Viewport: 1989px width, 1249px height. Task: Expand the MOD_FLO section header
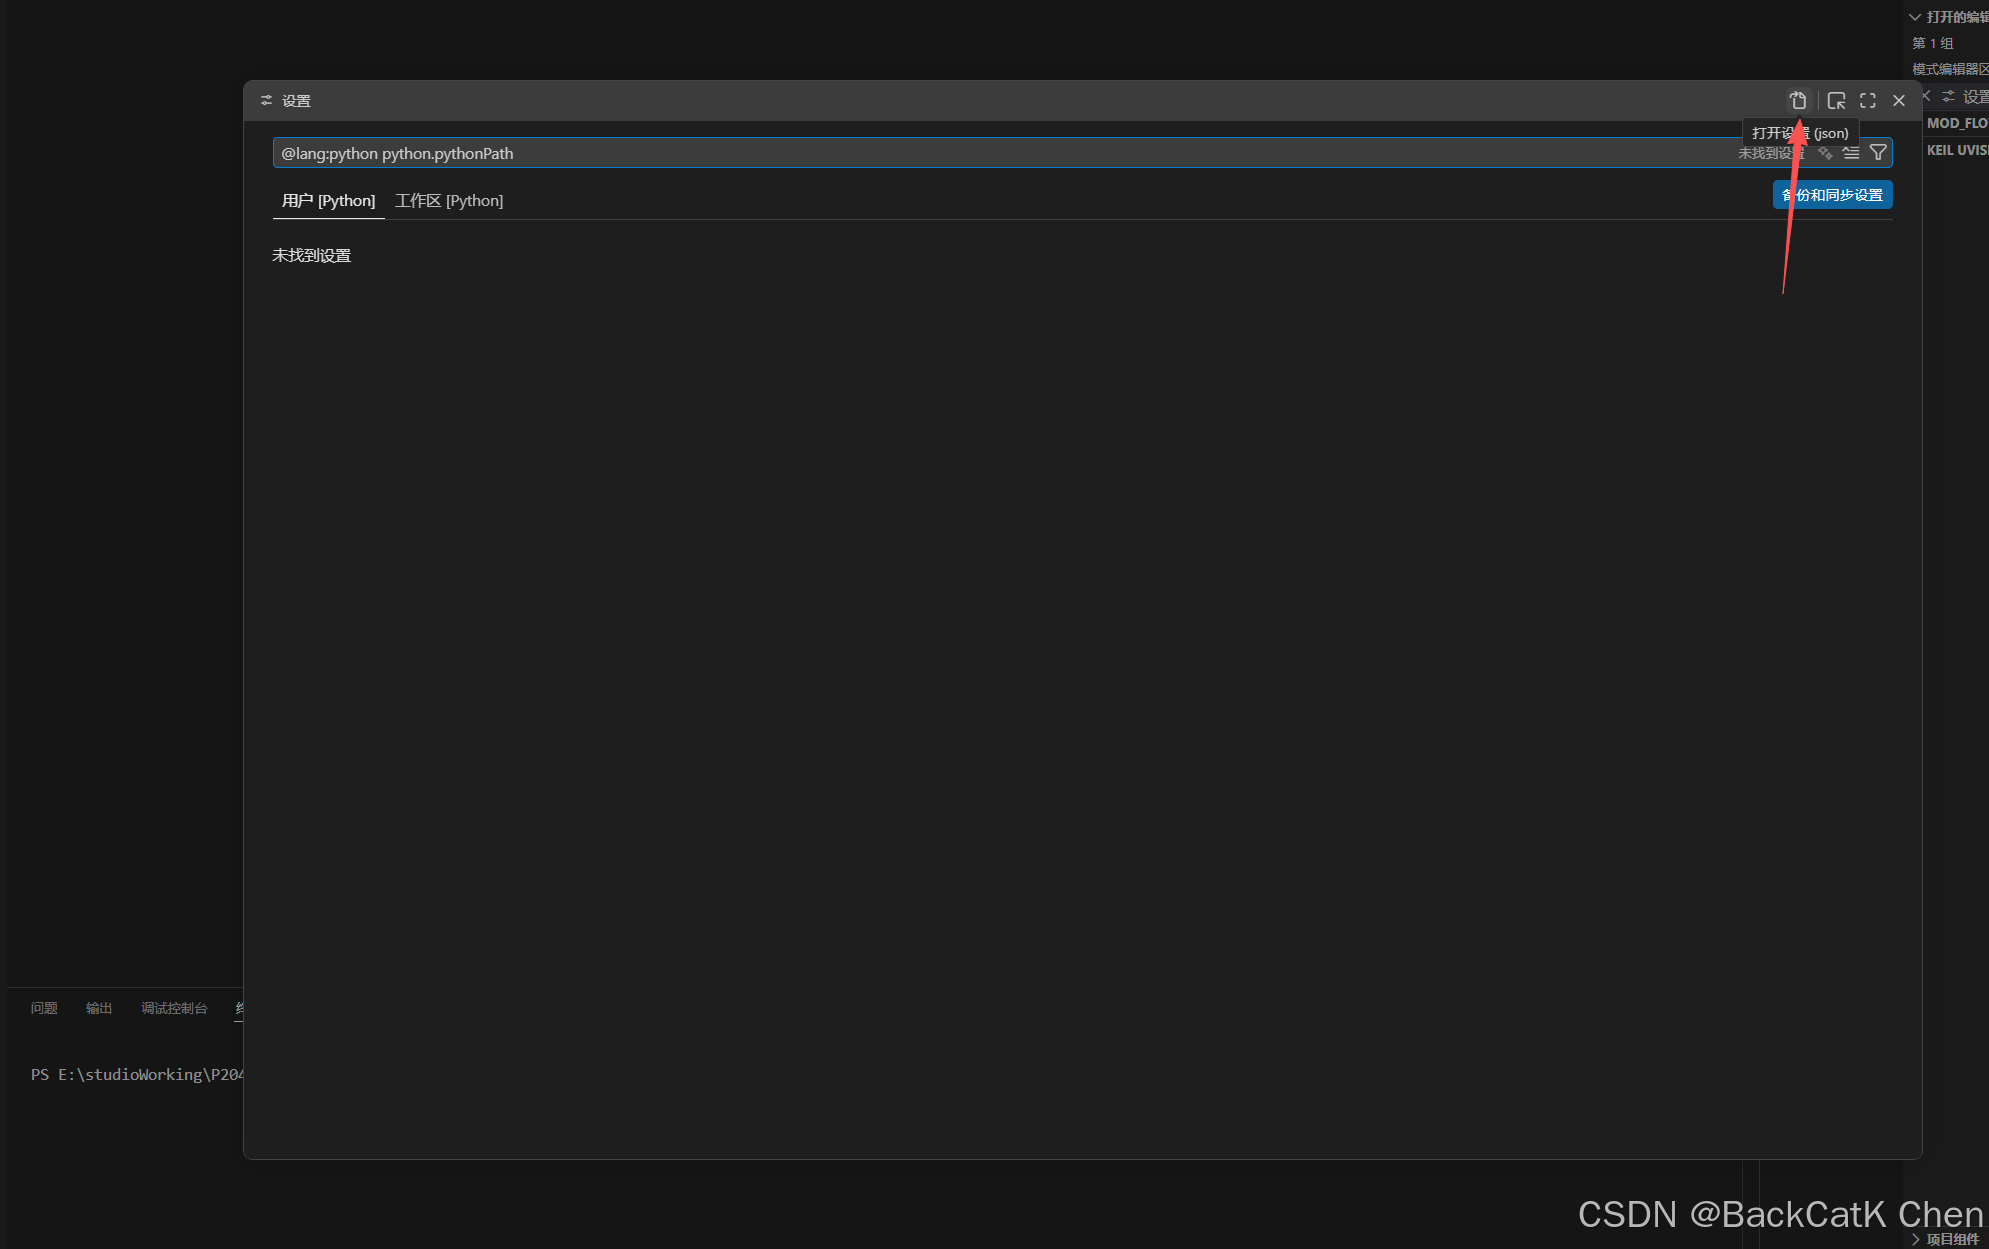1956,123
